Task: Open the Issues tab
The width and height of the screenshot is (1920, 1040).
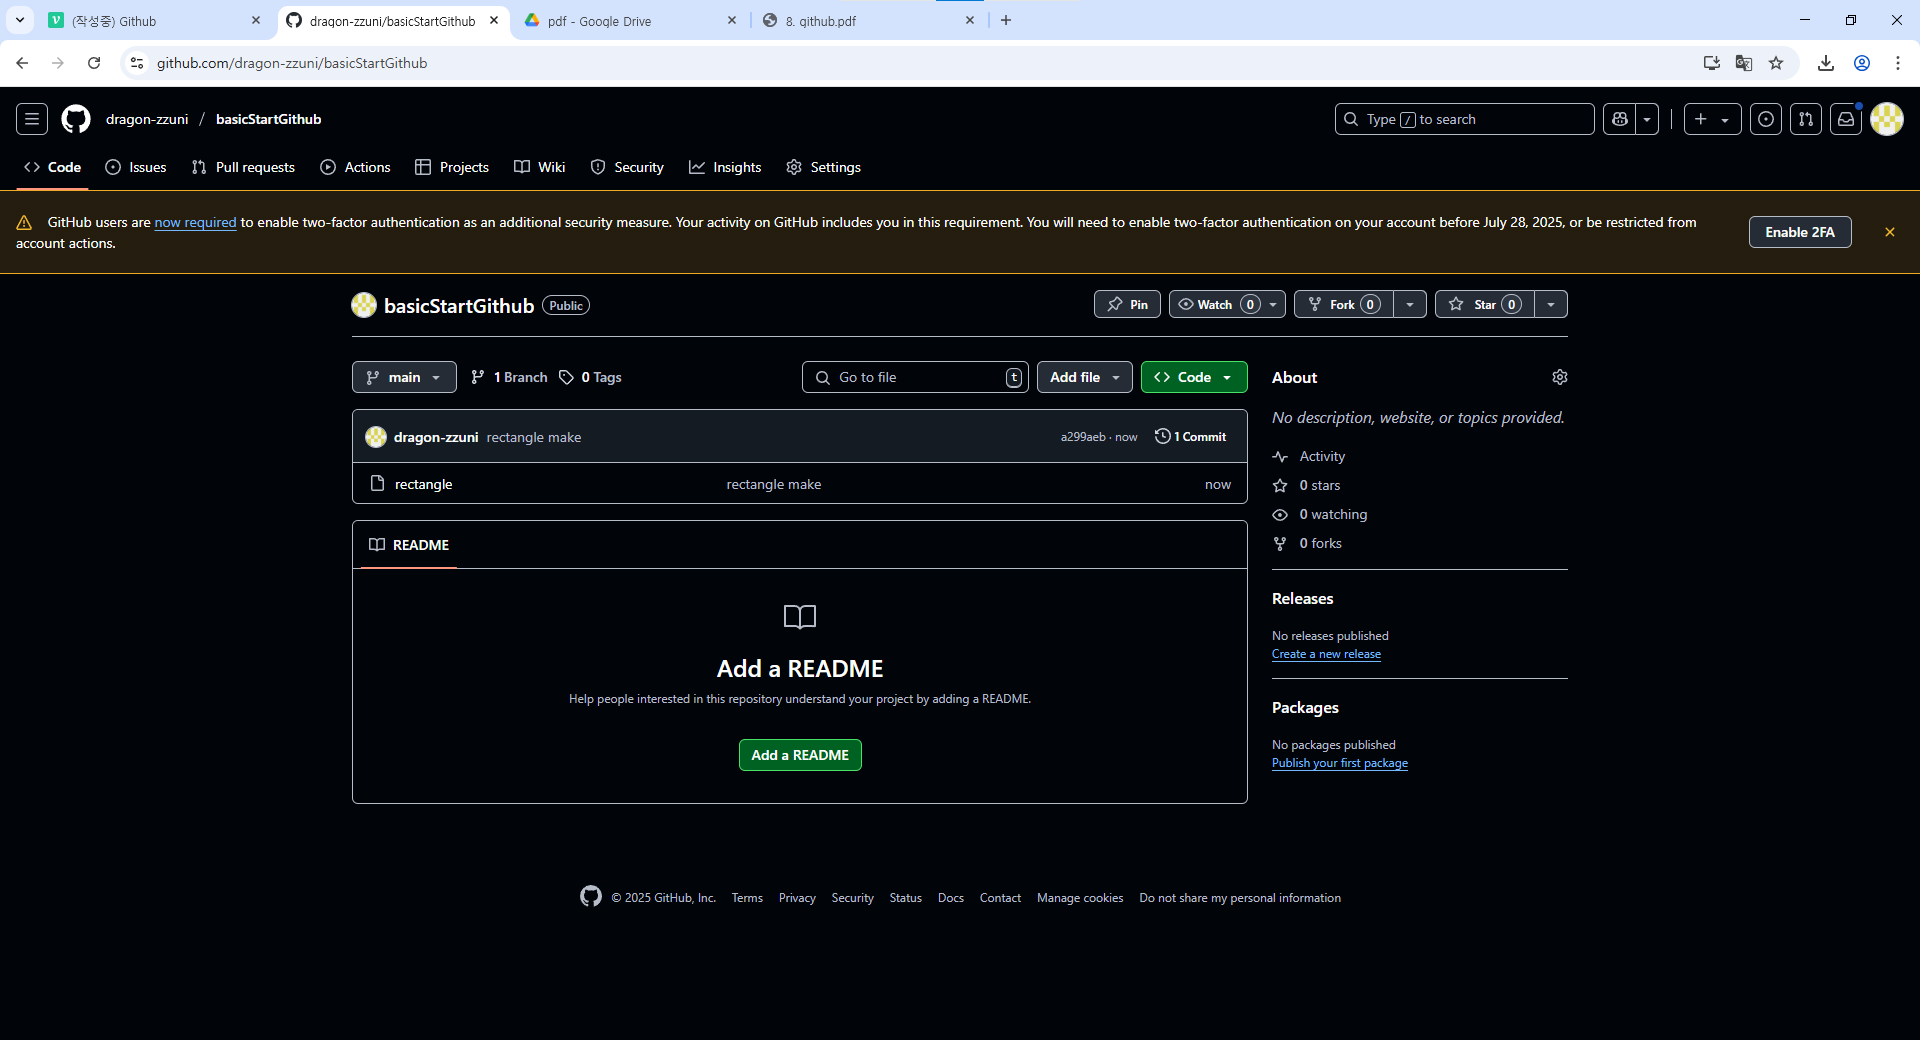Action: 136,167
